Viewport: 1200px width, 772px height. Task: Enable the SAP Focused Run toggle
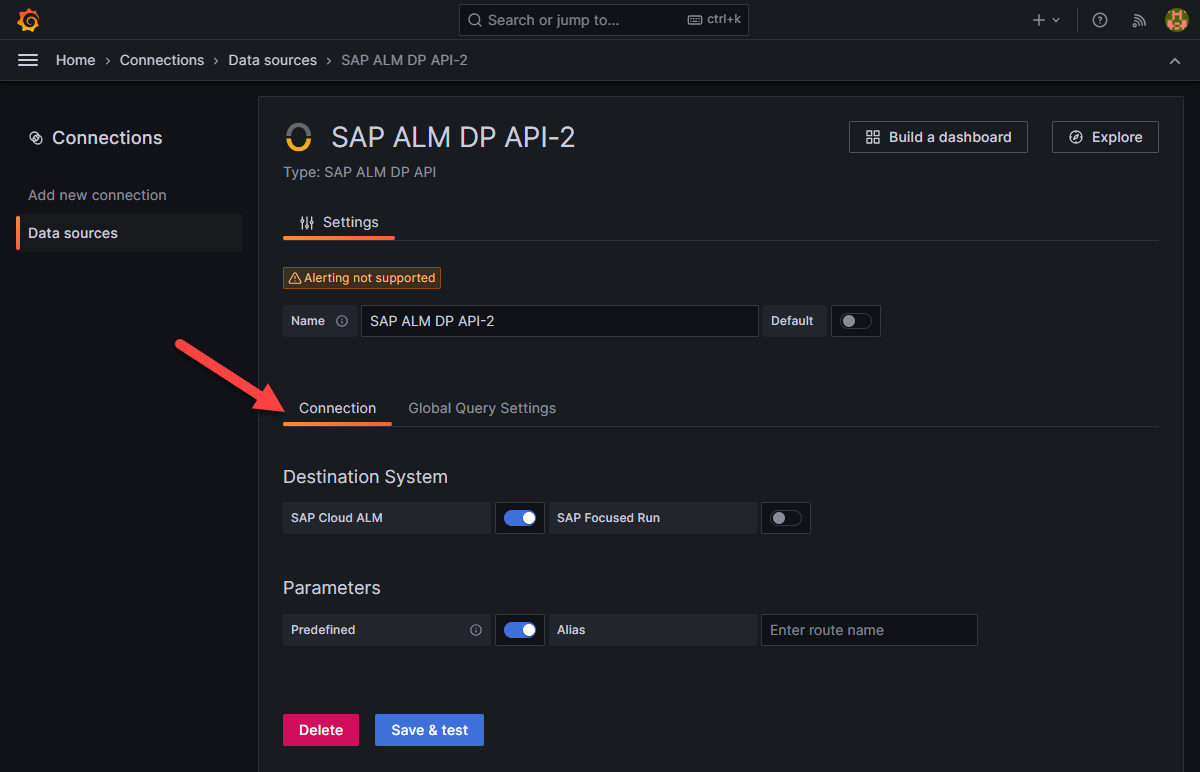(x=786, y=518)
